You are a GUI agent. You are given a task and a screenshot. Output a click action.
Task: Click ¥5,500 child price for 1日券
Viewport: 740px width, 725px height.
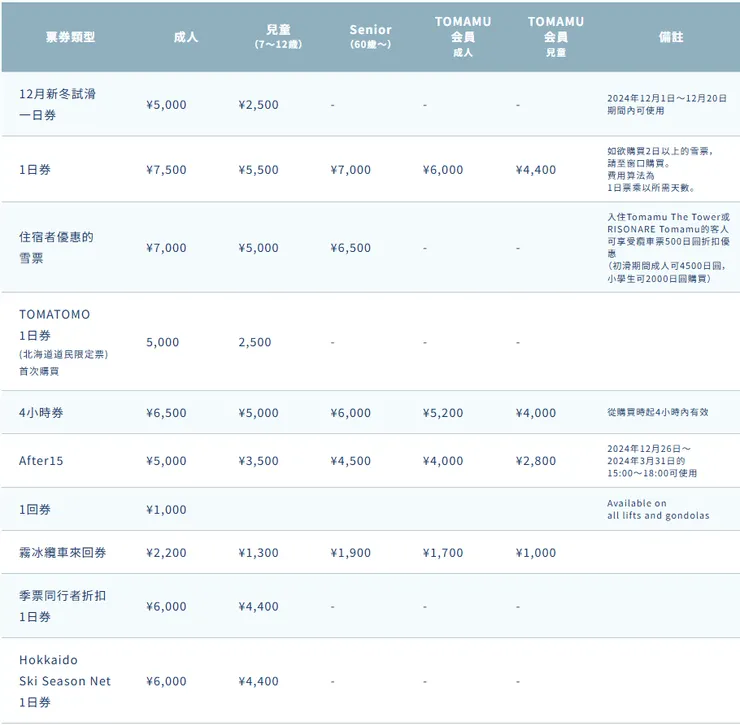pos(258,170)
